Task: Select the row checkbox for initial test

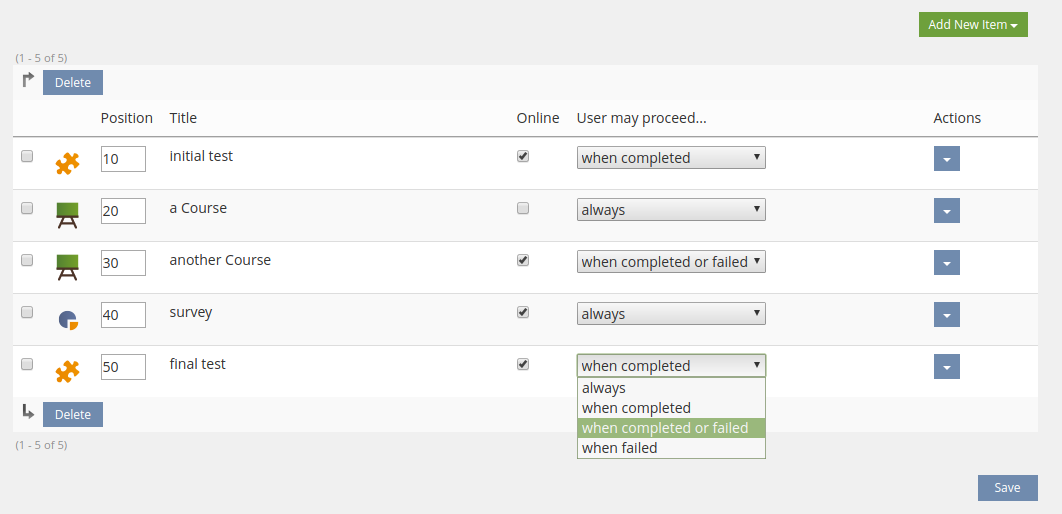Action: 27,156
